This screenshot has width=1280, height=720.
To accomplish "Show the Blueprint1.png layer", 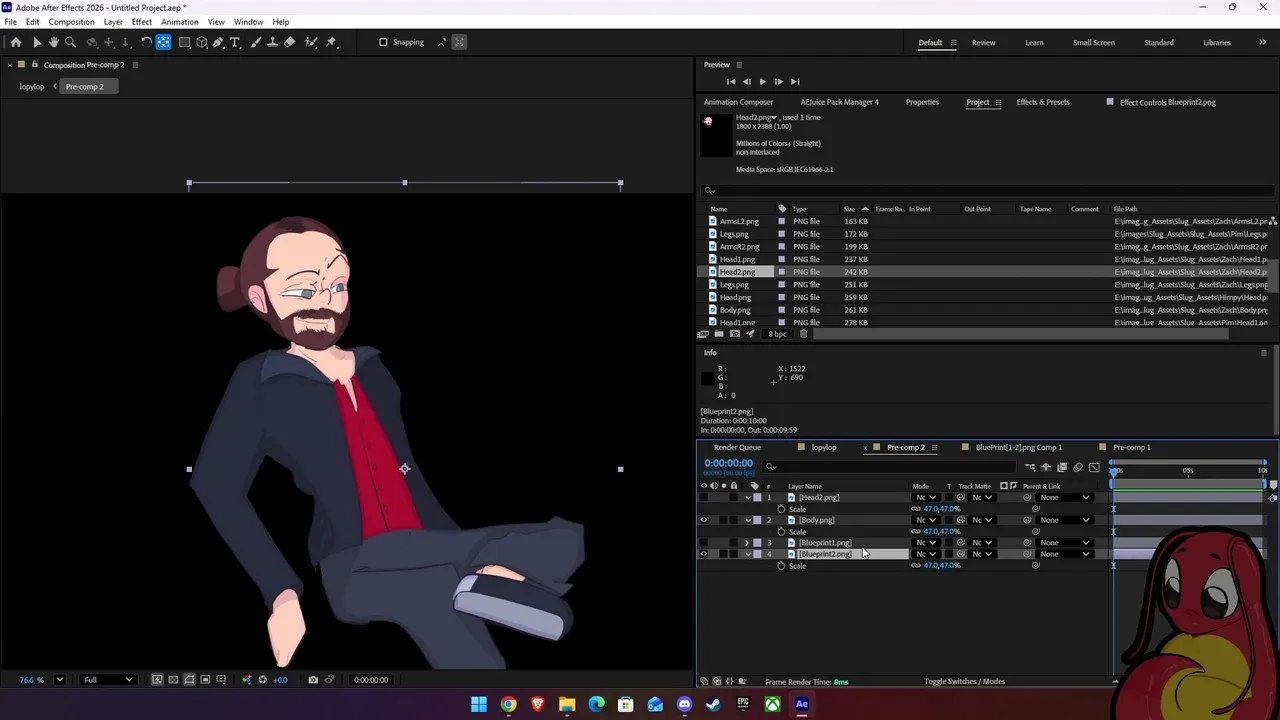I will tap(703, 543).
